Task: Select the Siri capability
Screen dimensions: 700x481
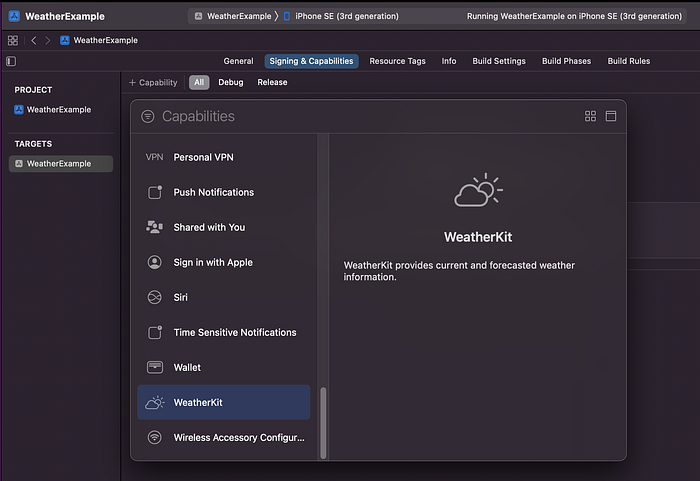Action: point(223,297)
